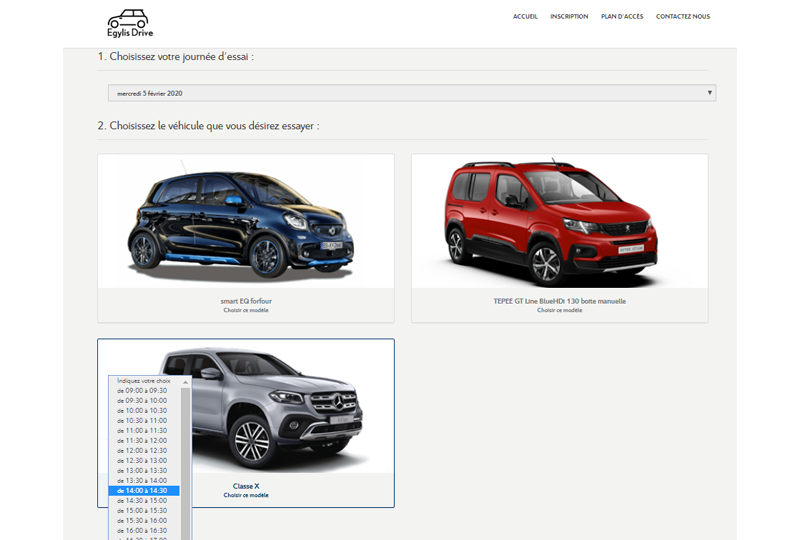
Task: Choose slot de 14:30 à 15:00
Action: pos(144,500)
